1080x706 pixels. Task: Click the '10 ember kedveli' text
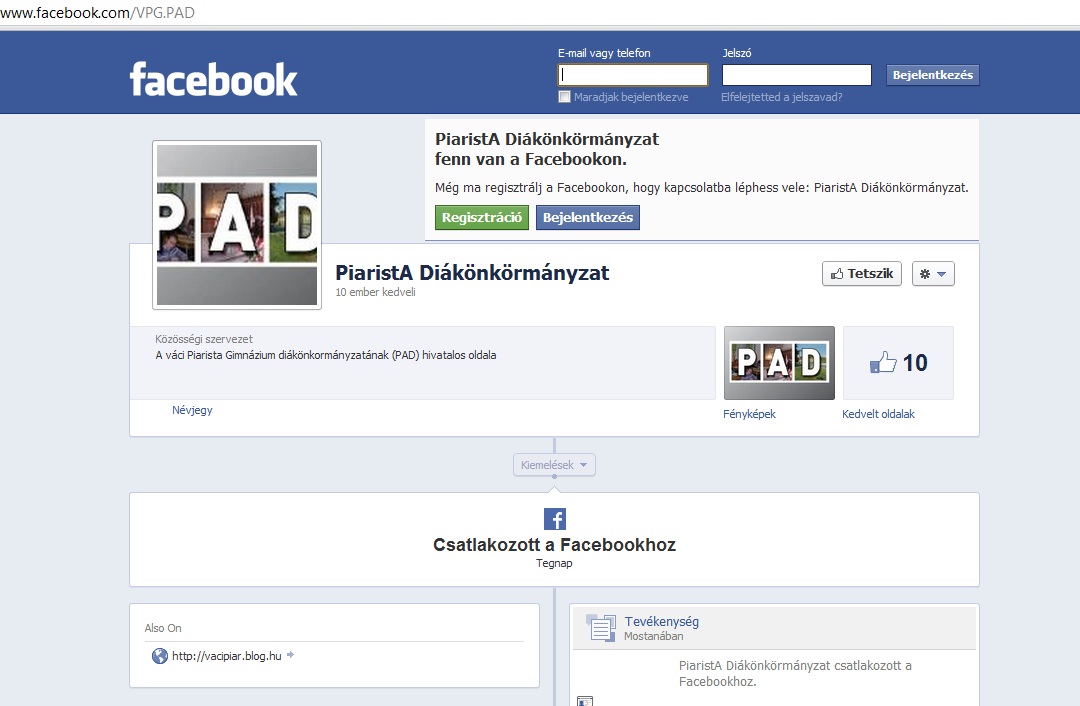(375, 292)
